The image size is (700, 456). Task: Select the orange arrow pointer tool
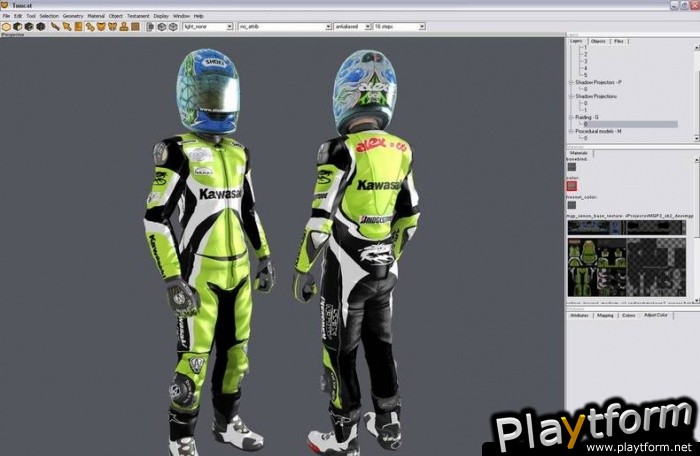pyautogui.click(x=67, y=27)
